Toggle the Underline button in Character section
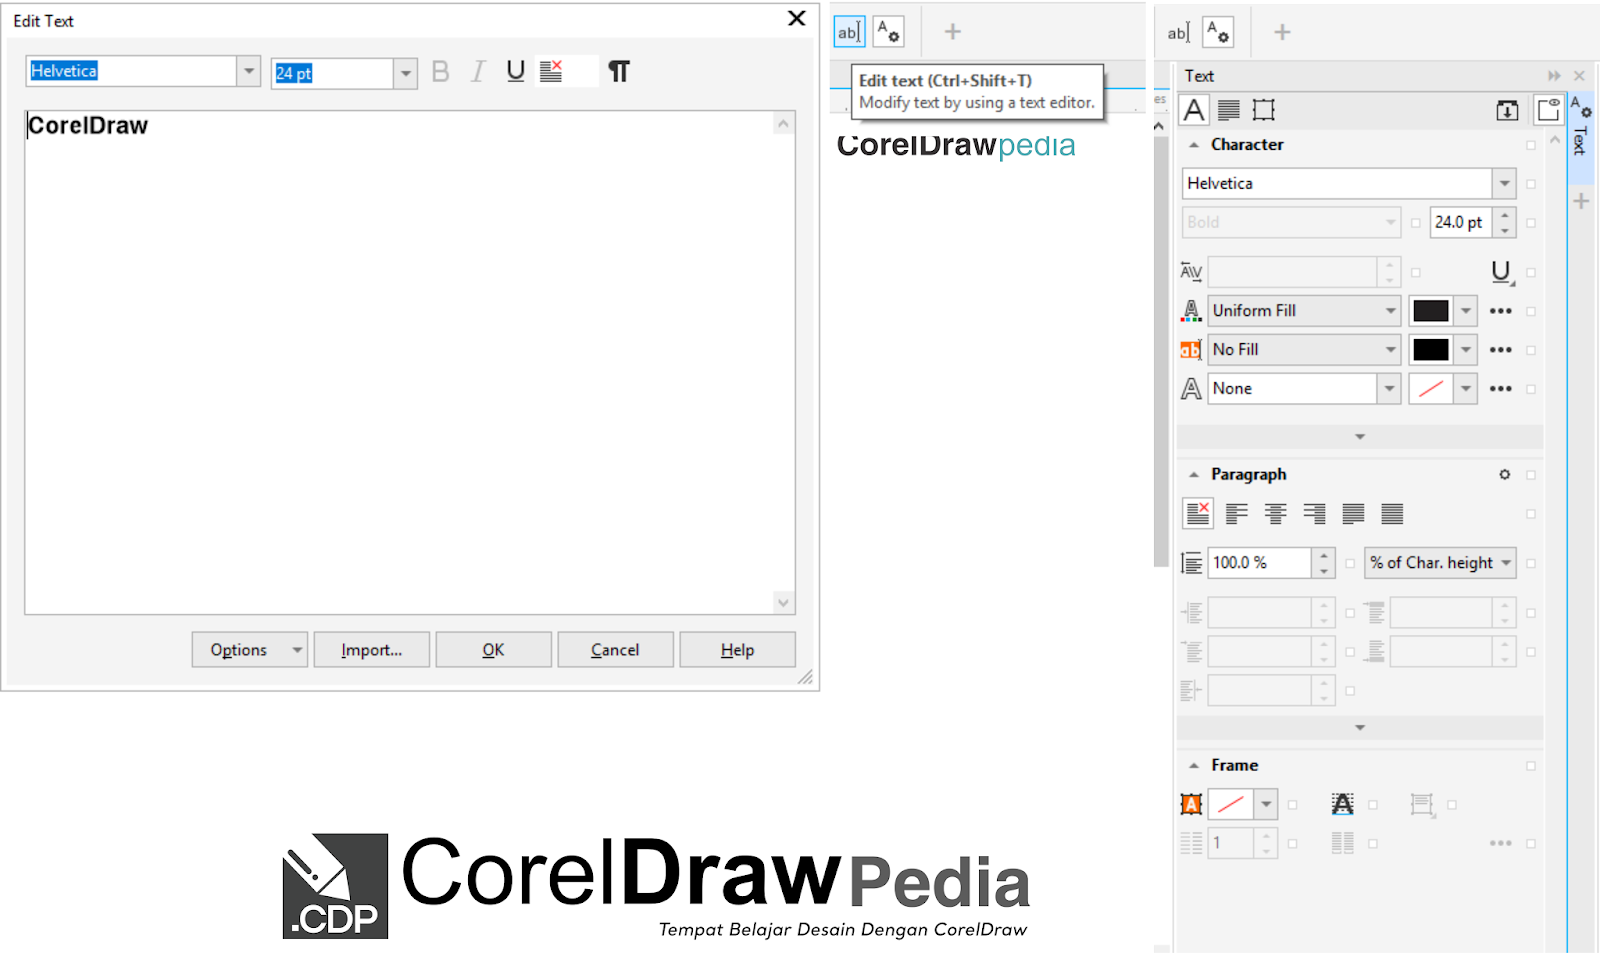This screenshot has height=953, width=1600. pyautogui.click(x=1501, y=272)
